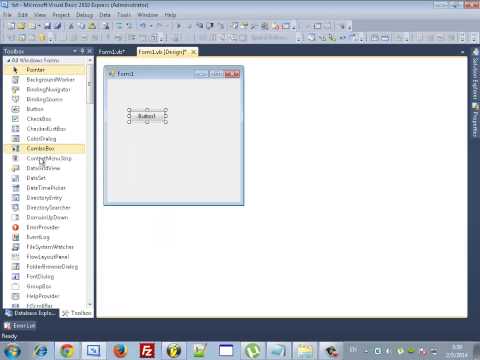Image resolution: width=480 pixels, height=360 pixels.
Task: Choose CheckedListBox from the Toolbox
Action: (45, 129)
